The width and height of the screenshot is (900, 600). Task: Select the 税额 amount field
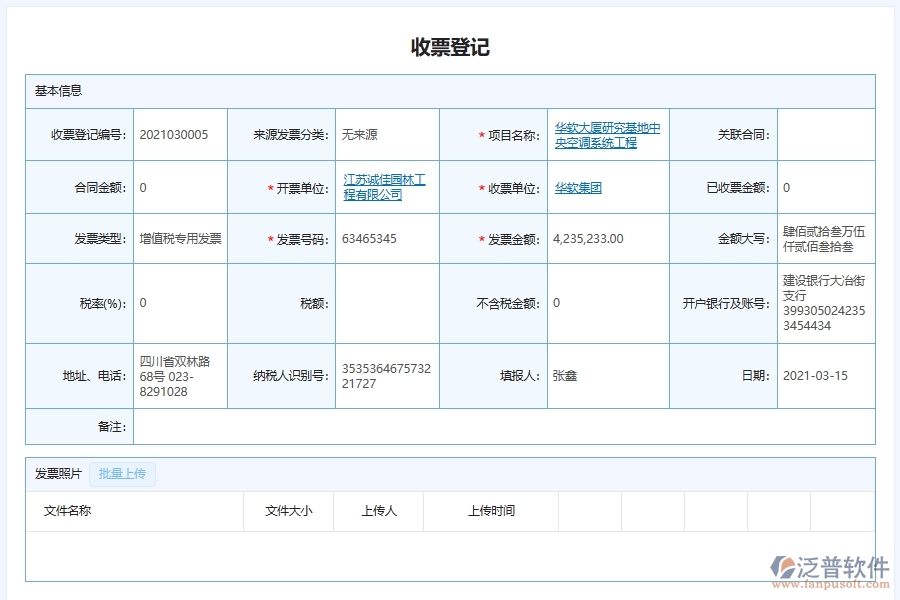(386, 302)
